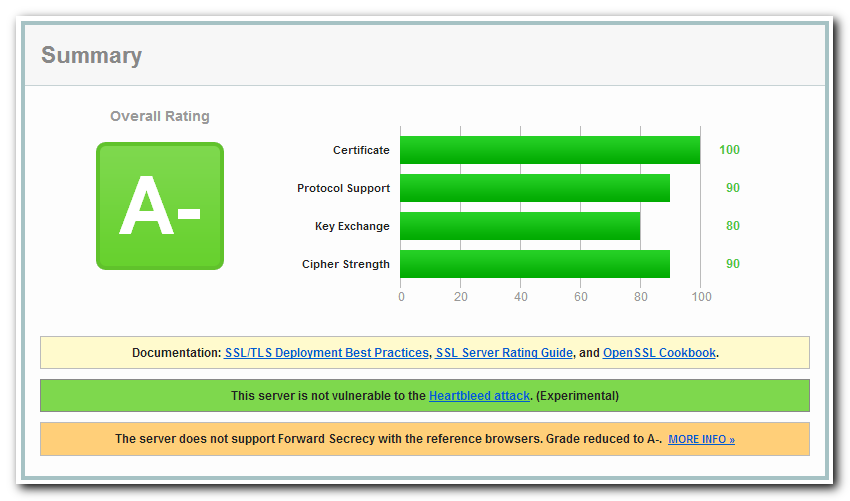Screen dimensions: 850x501
Task: Click the Cipher Strength score value 90
Action: [733, 264]
